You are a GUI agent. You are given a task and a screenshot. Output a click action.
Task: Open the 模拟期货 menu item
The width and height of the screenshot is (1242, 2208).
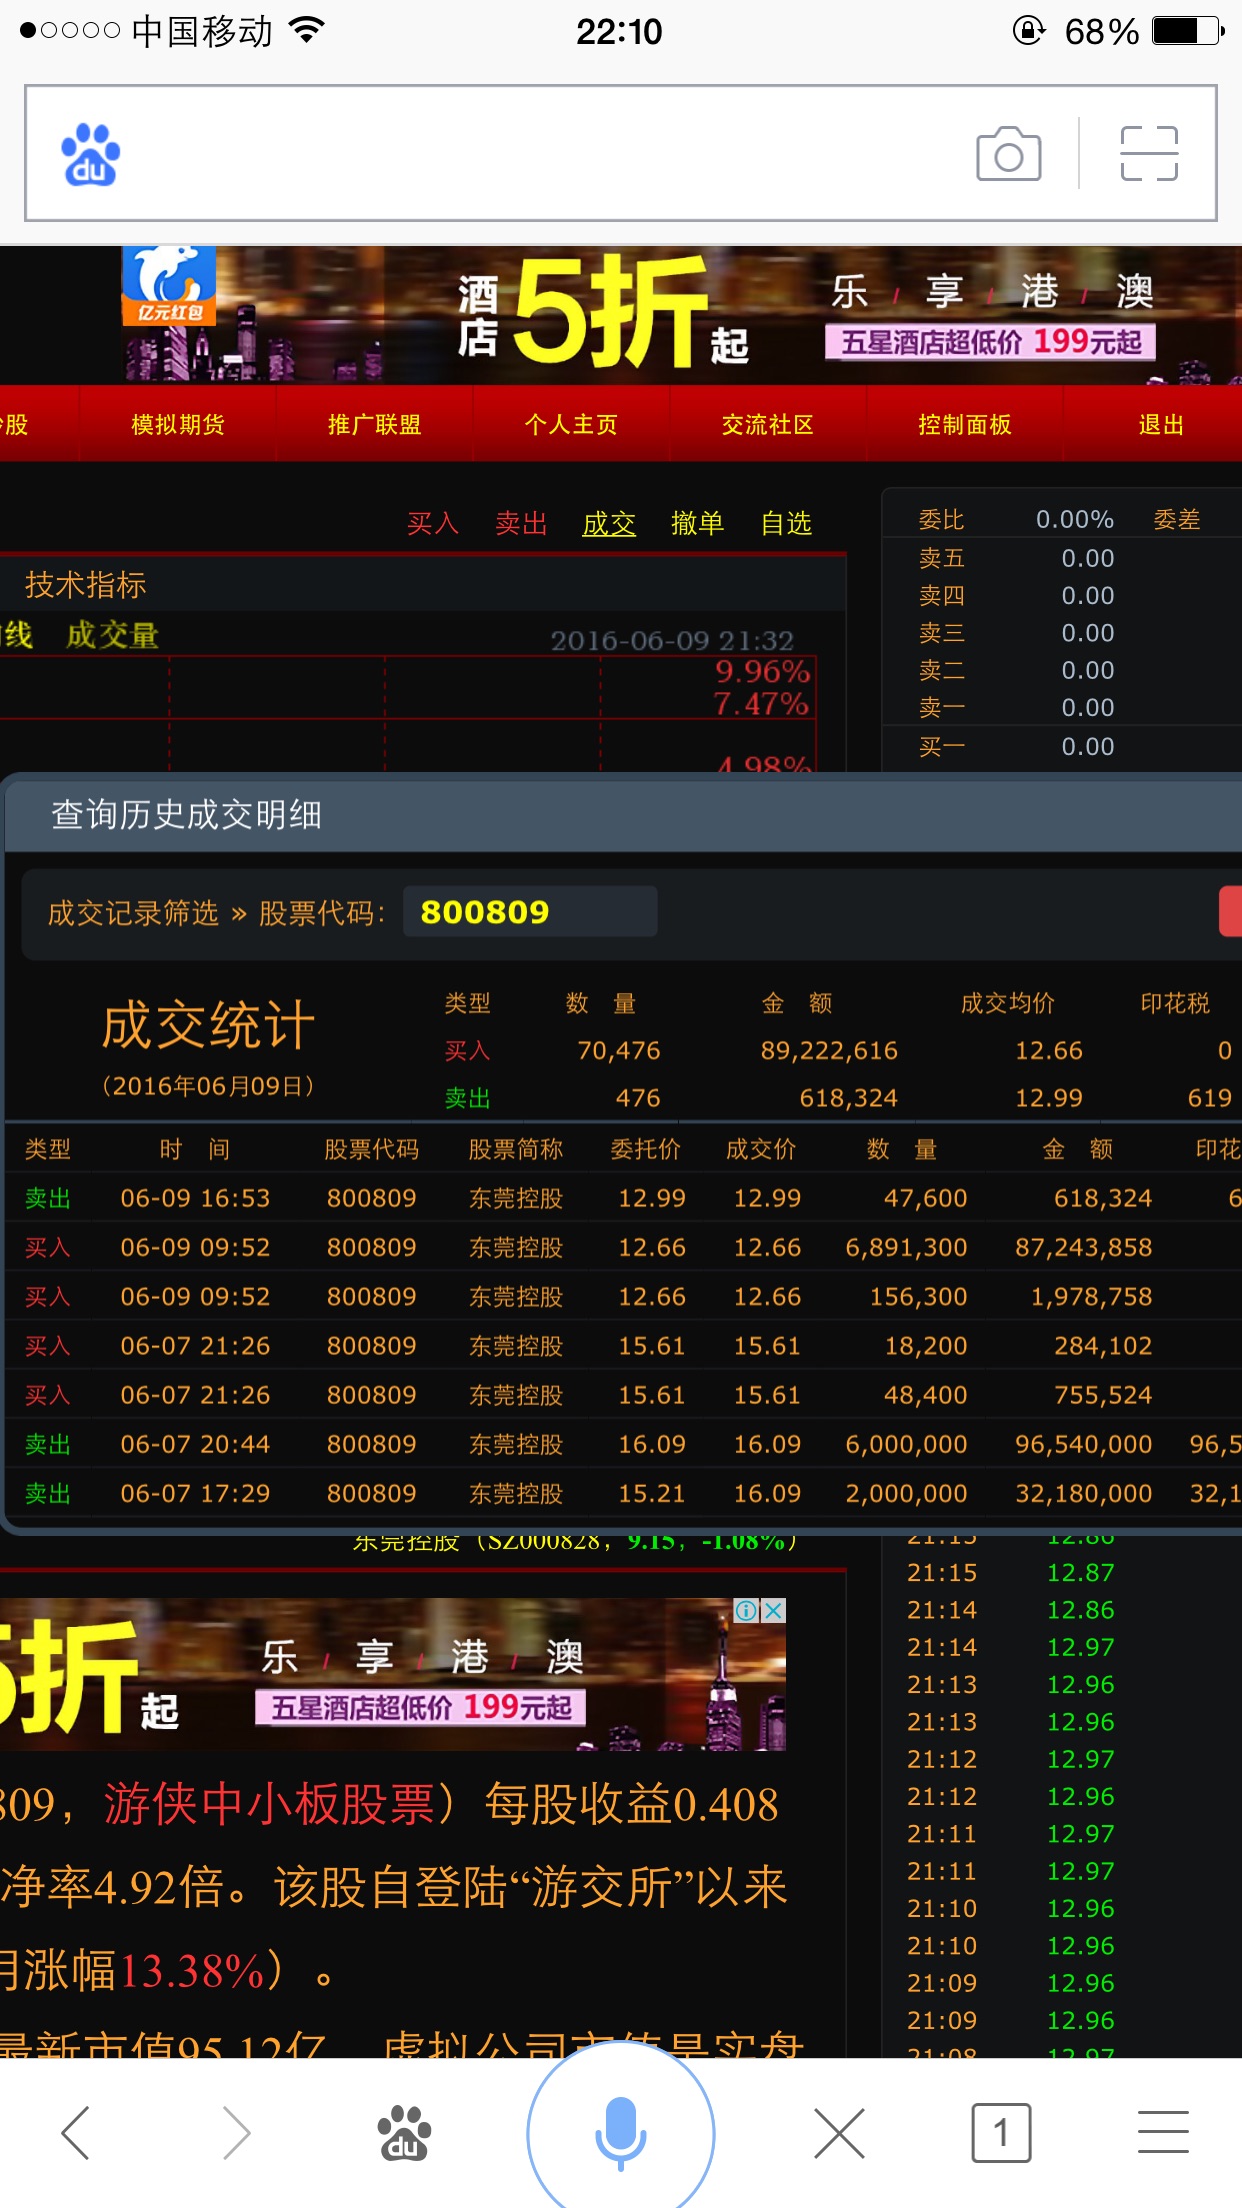point(178,425)
